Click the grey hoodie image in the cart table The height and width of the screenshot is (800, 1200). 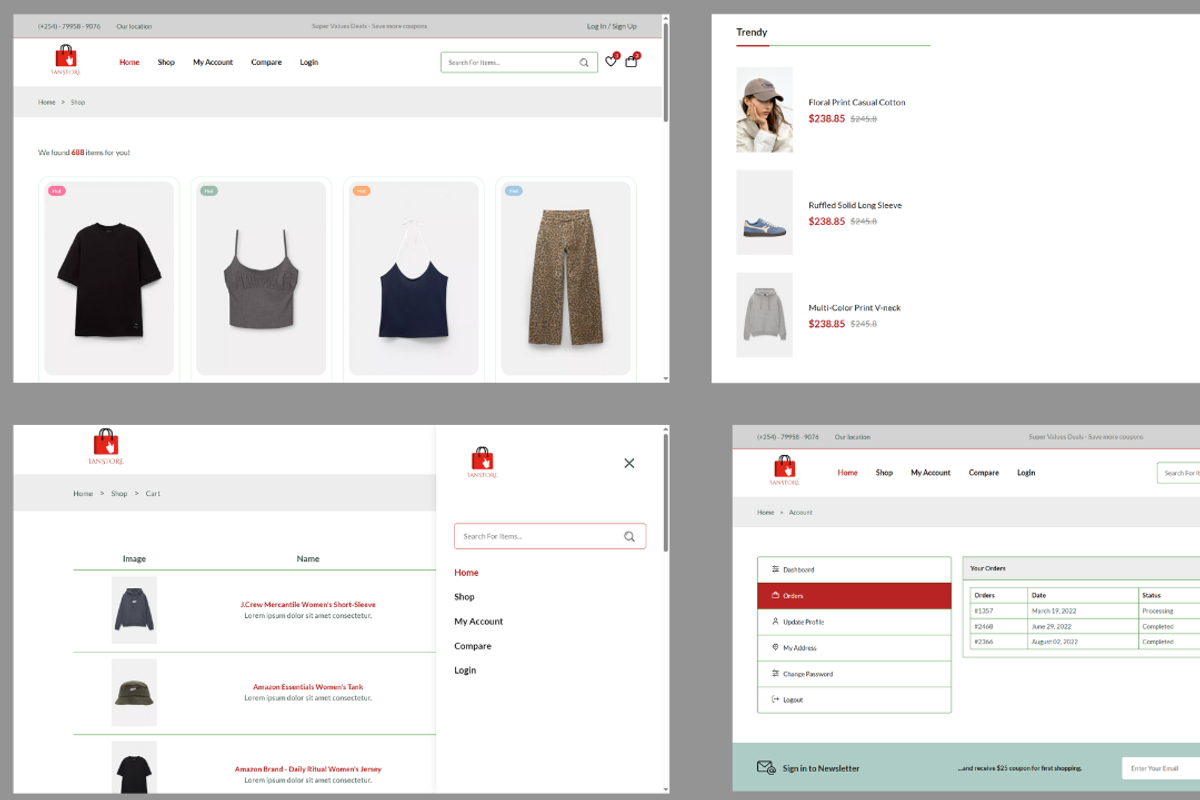134,609
